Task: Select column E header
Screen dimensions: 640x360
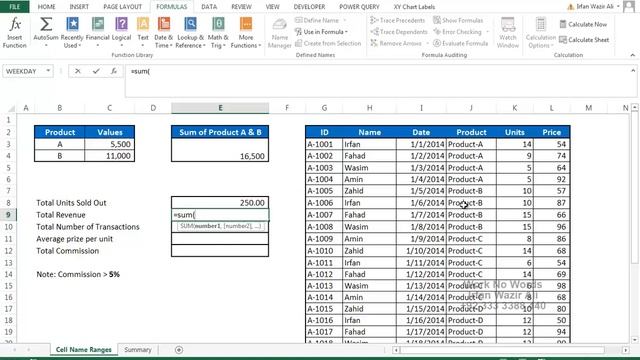Action: point(220,108)
